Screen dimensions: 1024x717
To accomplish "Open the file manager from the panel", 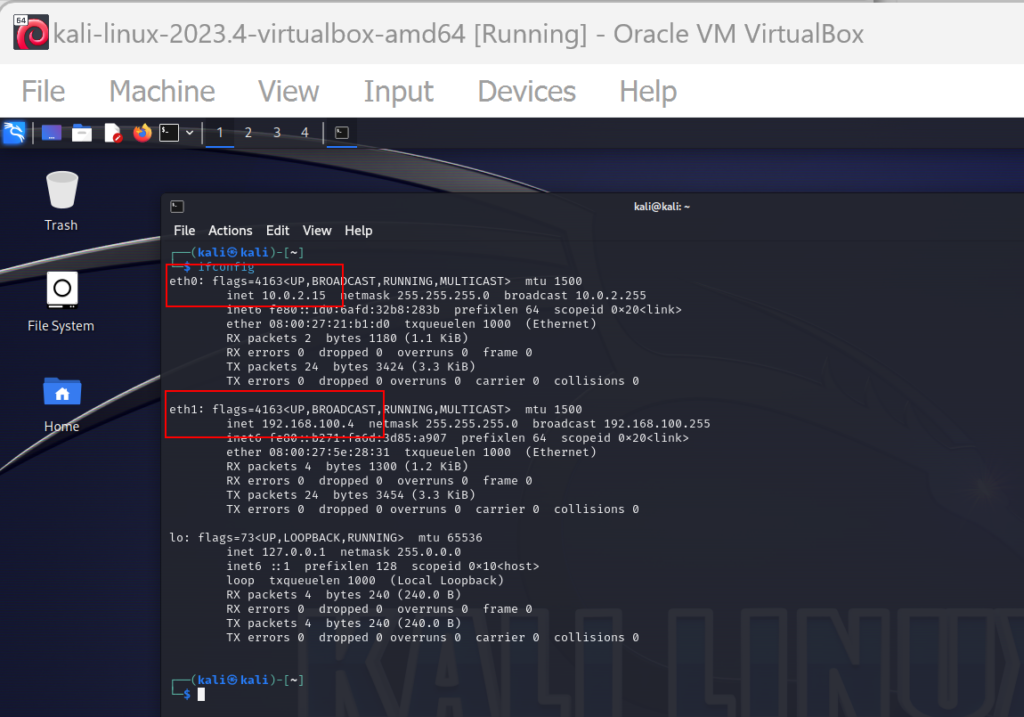I will (82, 133).
